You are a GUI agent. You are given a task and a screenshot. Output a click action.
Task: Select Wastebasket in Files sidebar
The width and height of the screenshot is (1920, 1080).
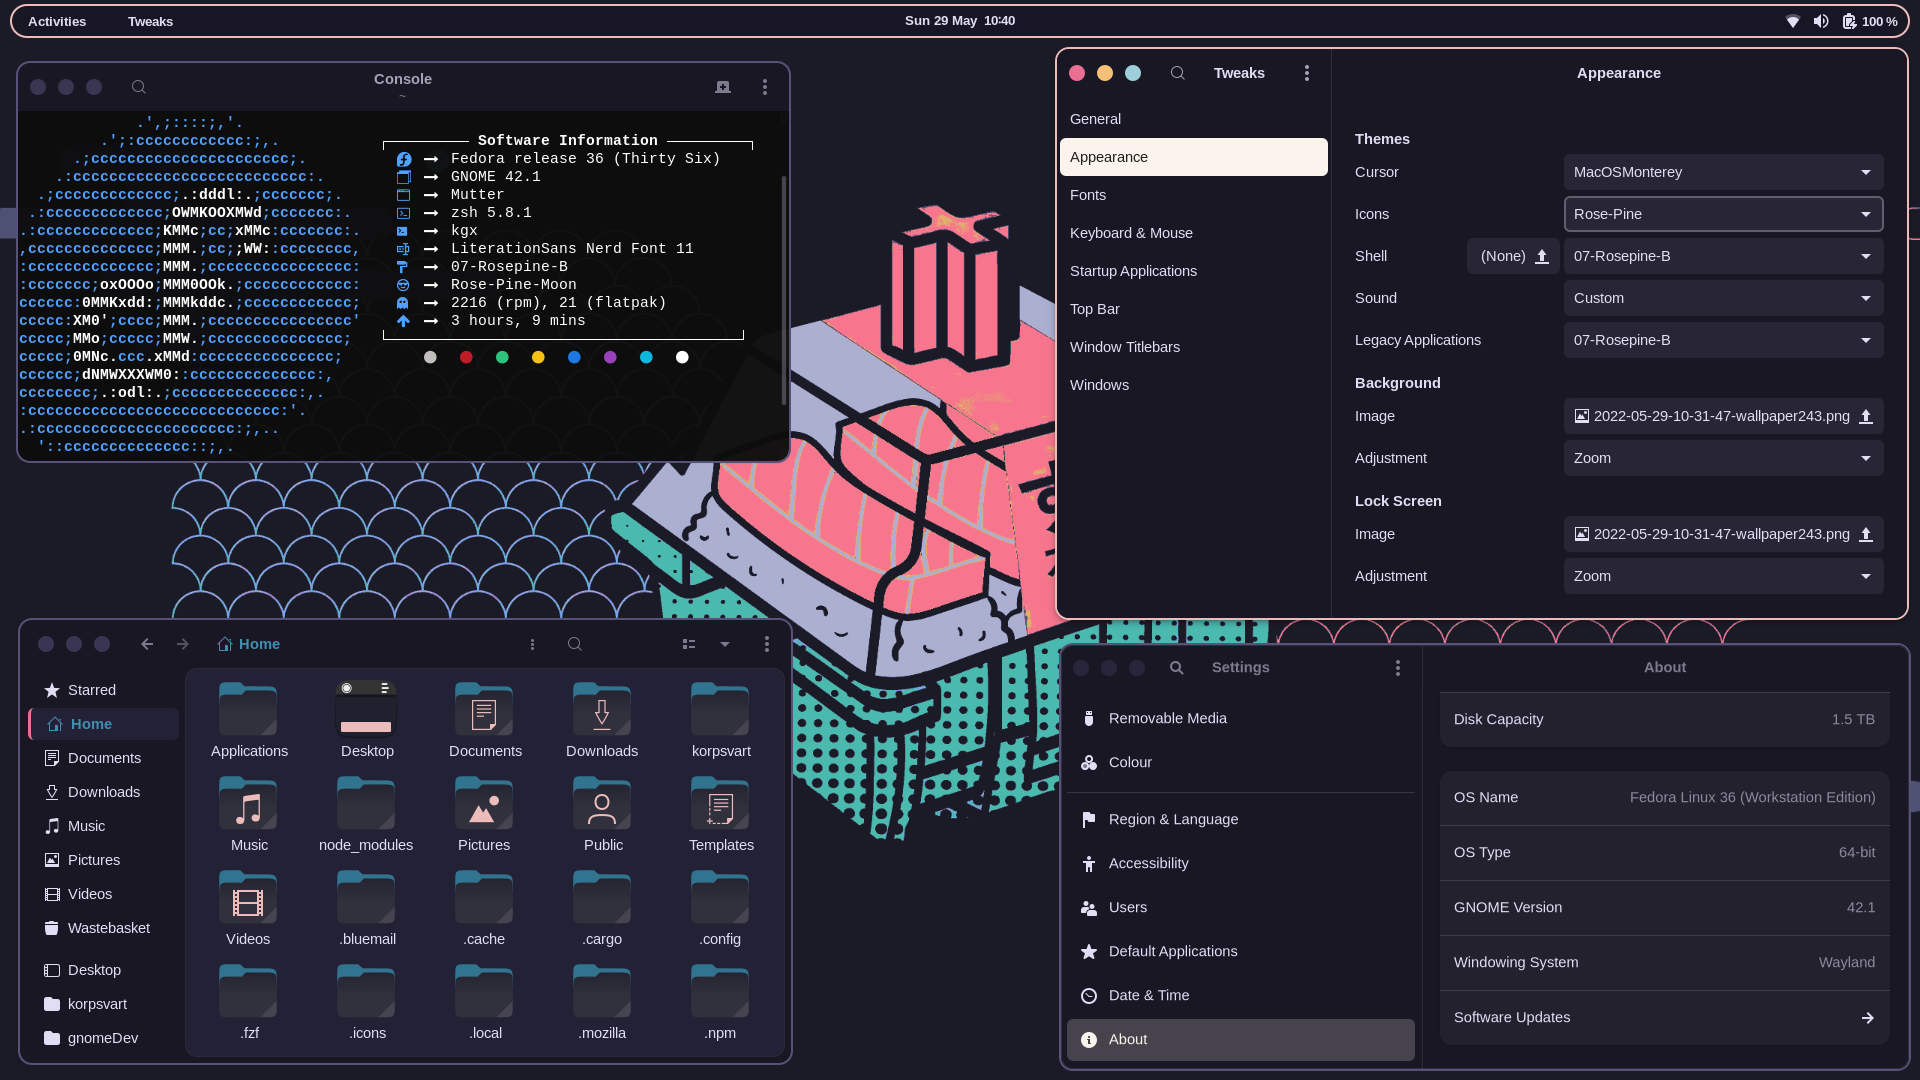[x=104, y=928]
